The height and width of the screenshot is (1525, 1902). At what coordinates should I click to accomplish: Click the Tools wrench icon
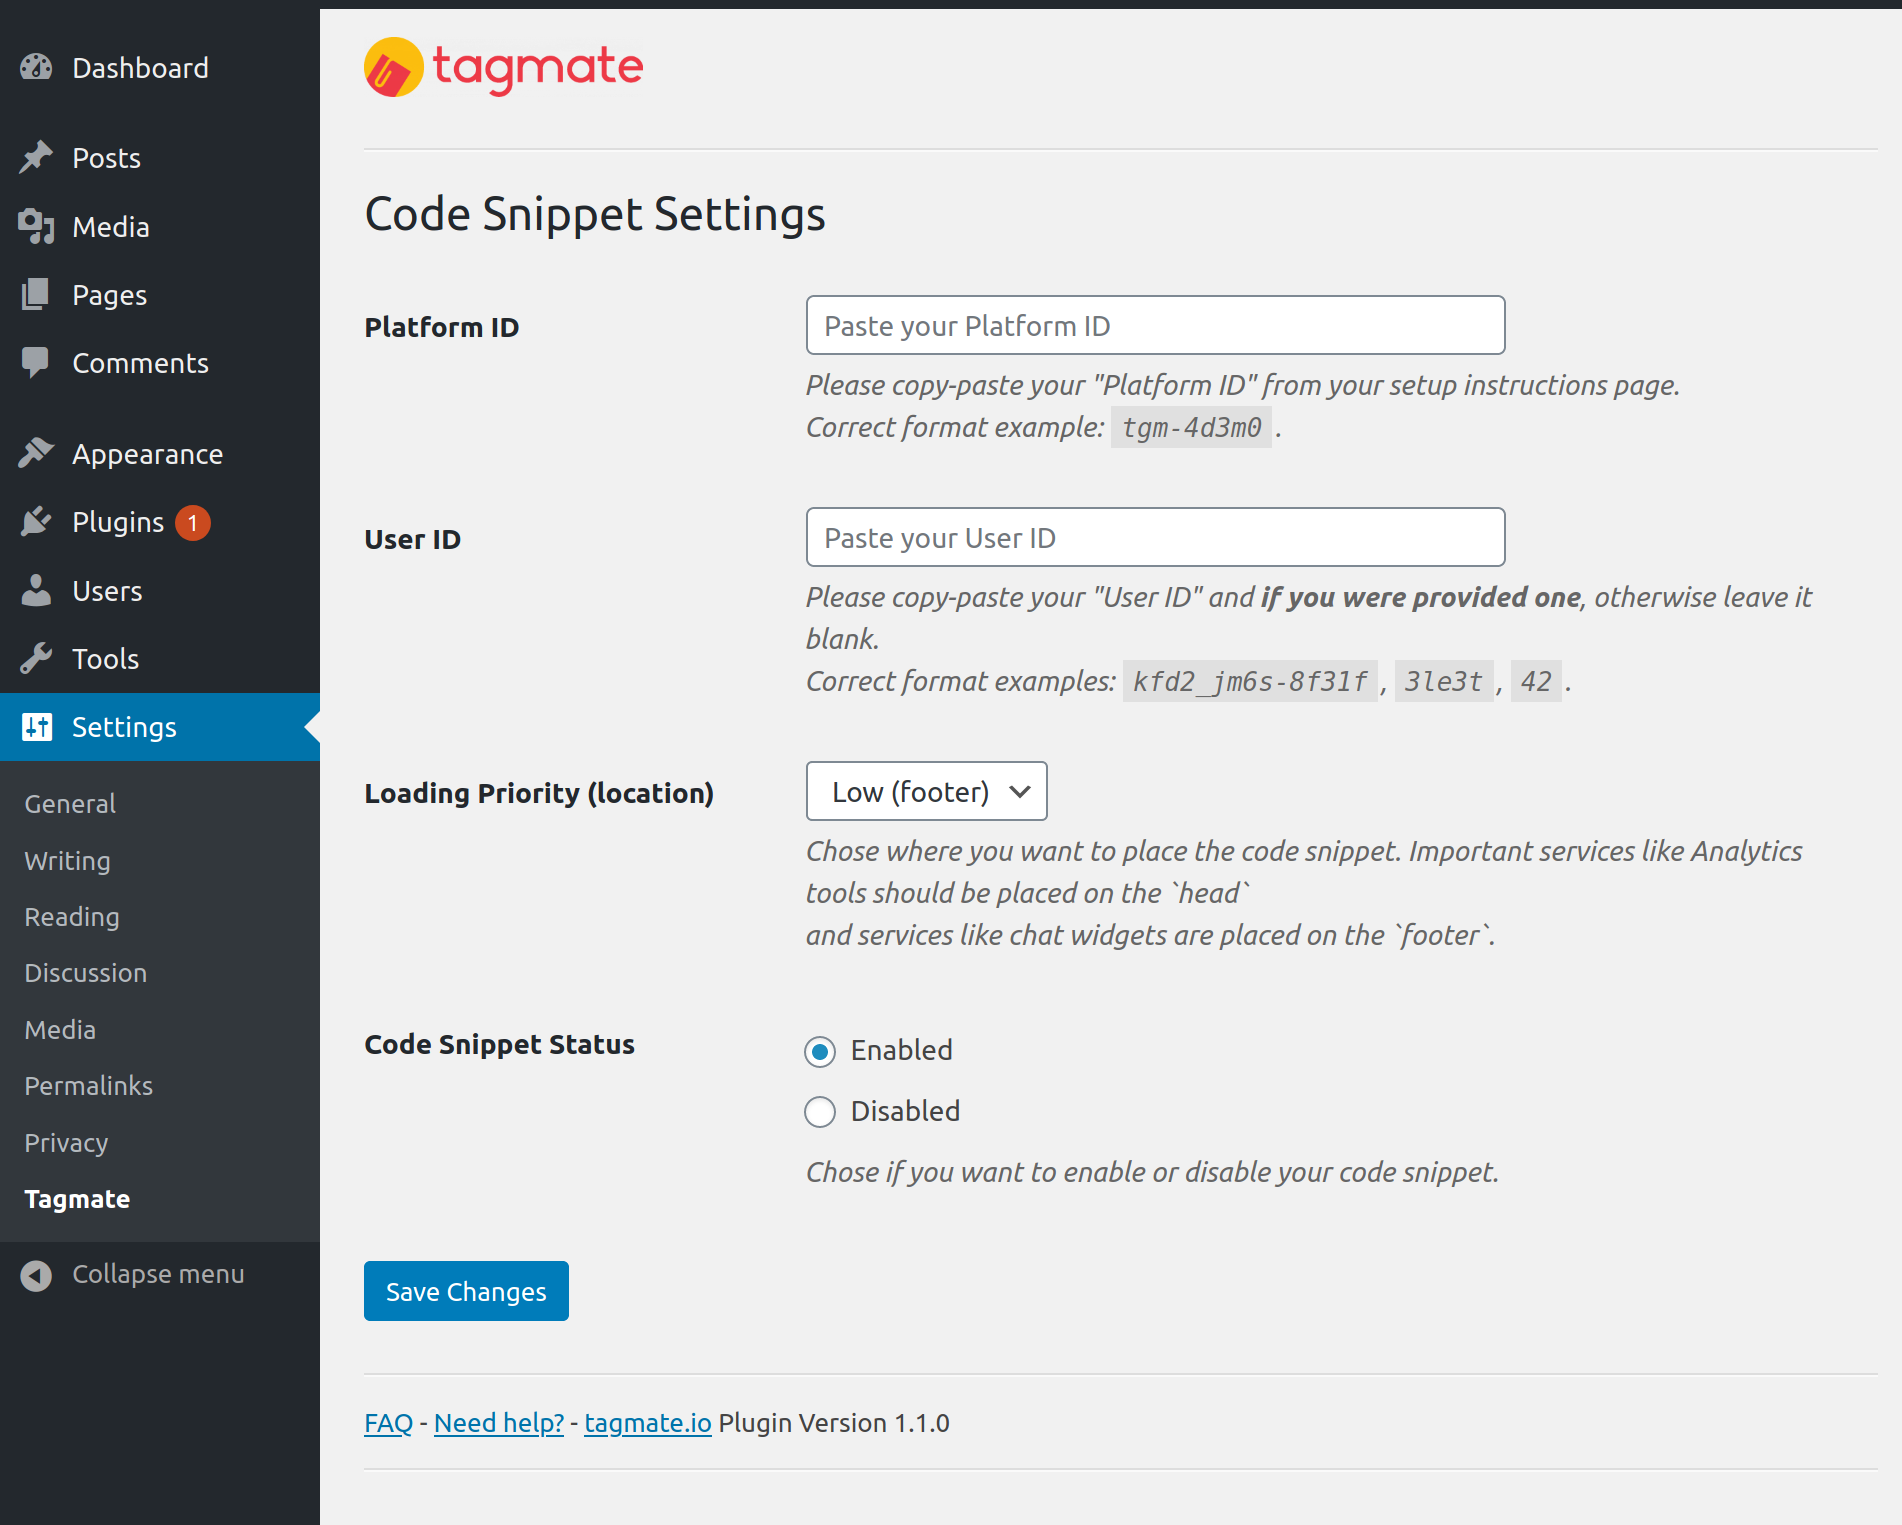tap(36, 659)
